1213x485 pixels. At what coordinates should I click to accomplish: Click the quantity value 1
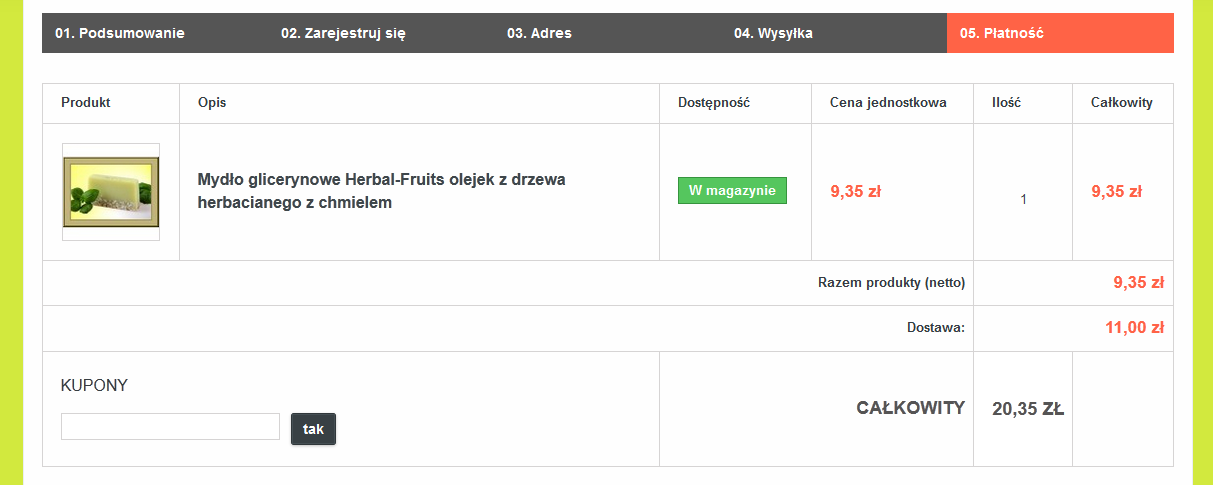coord(1023,199)
